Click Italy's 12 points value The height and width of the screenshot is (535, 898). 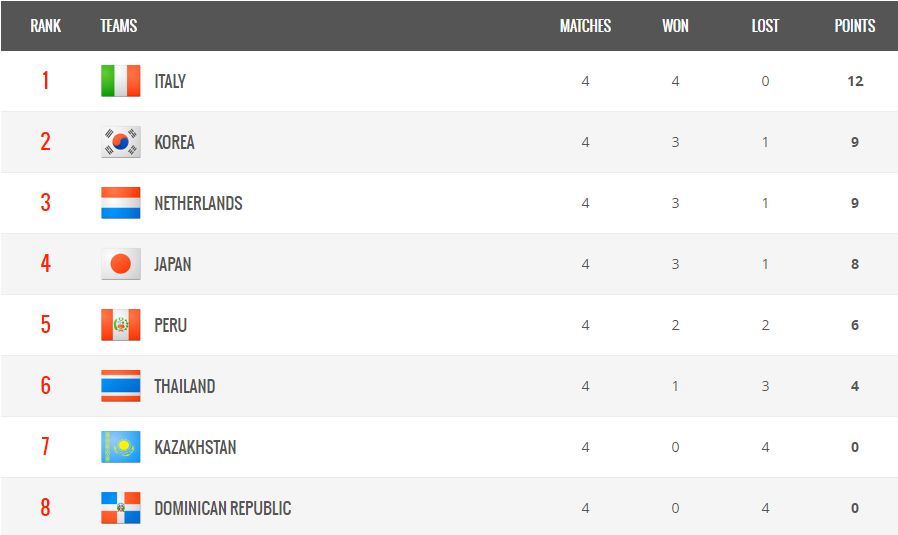click(x=855, y=81)
